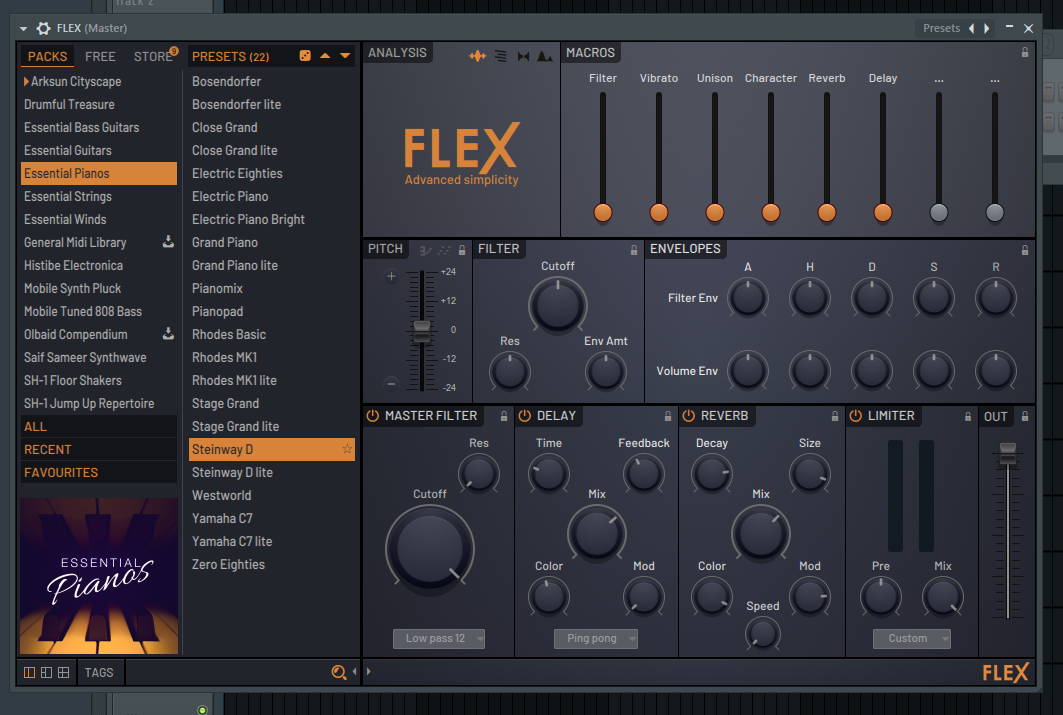
Task: Lock the Pitch section
Action: (462, 250)
